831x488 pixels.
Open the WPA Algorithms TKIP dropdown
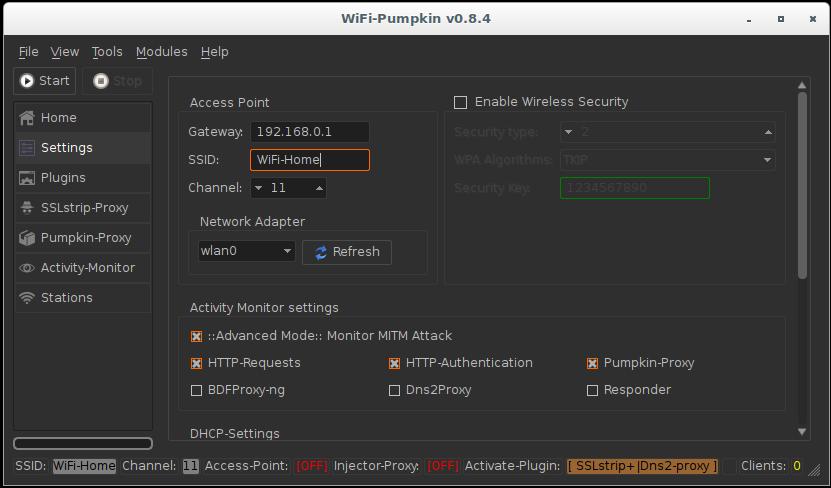667,160
